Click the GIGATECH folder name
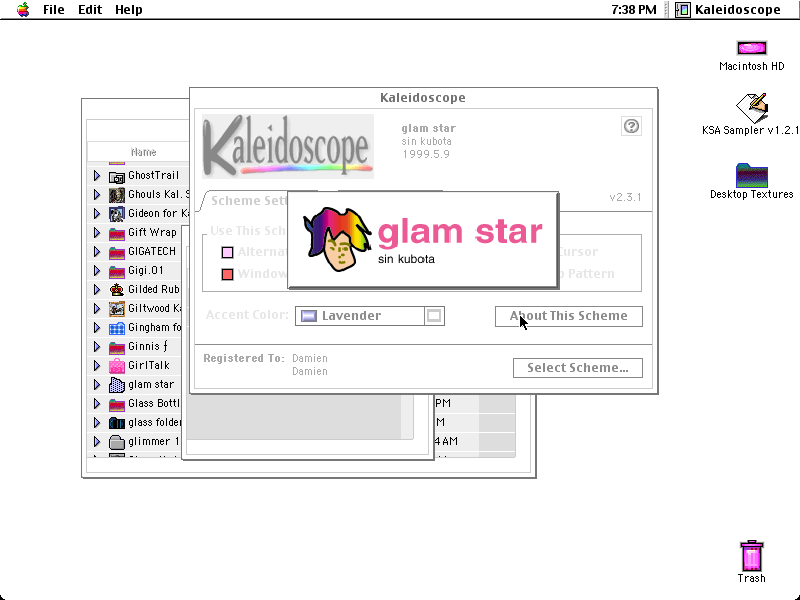 tap(152, 252)
